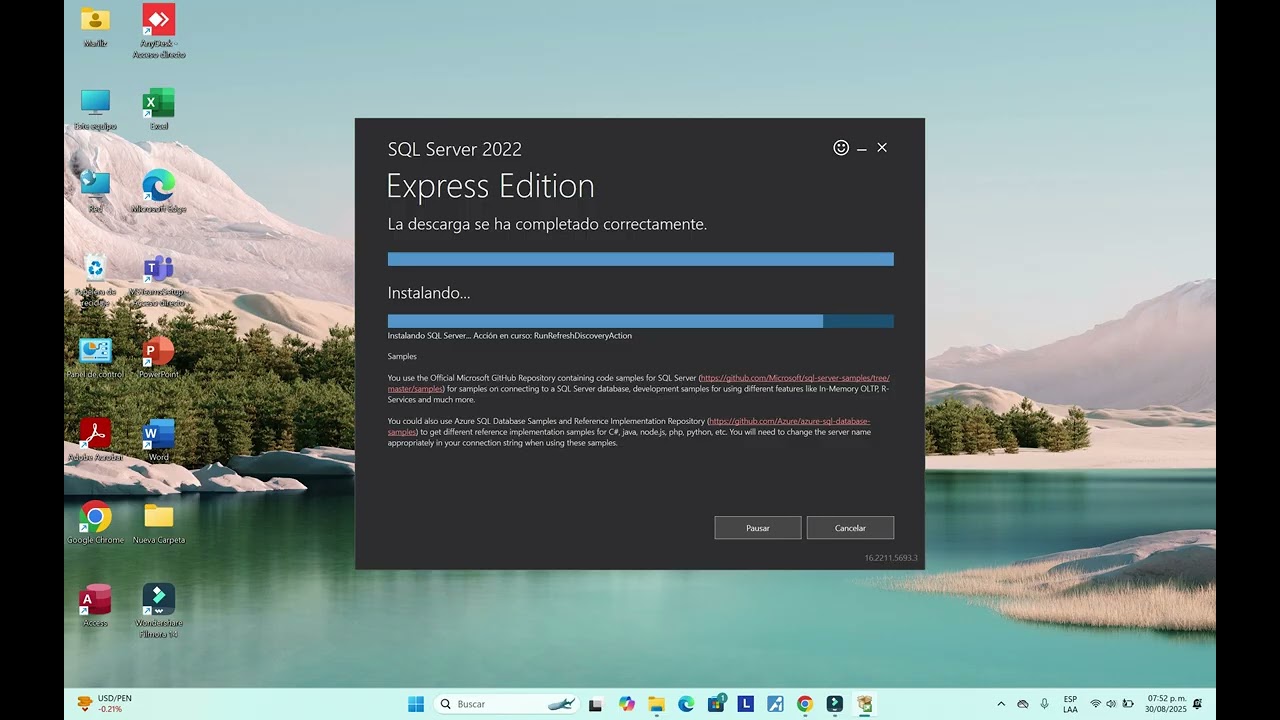Open the Wondershare Filmora 14 shortcut
This screenshot has height=720, width=1280.
tap(159, 611)
